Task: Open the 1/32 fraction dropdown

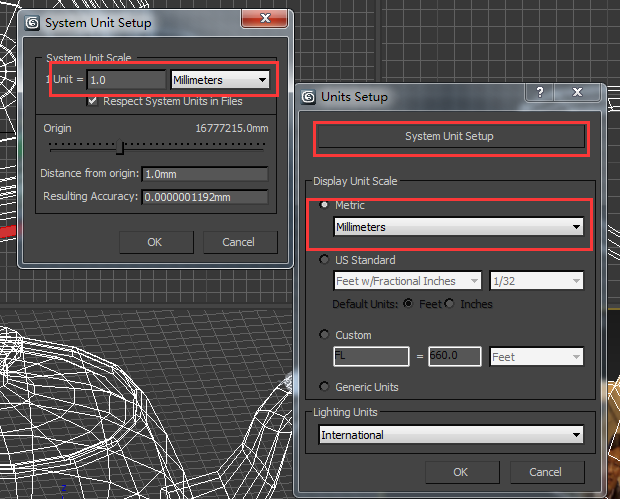Action: tap(536, 281)
